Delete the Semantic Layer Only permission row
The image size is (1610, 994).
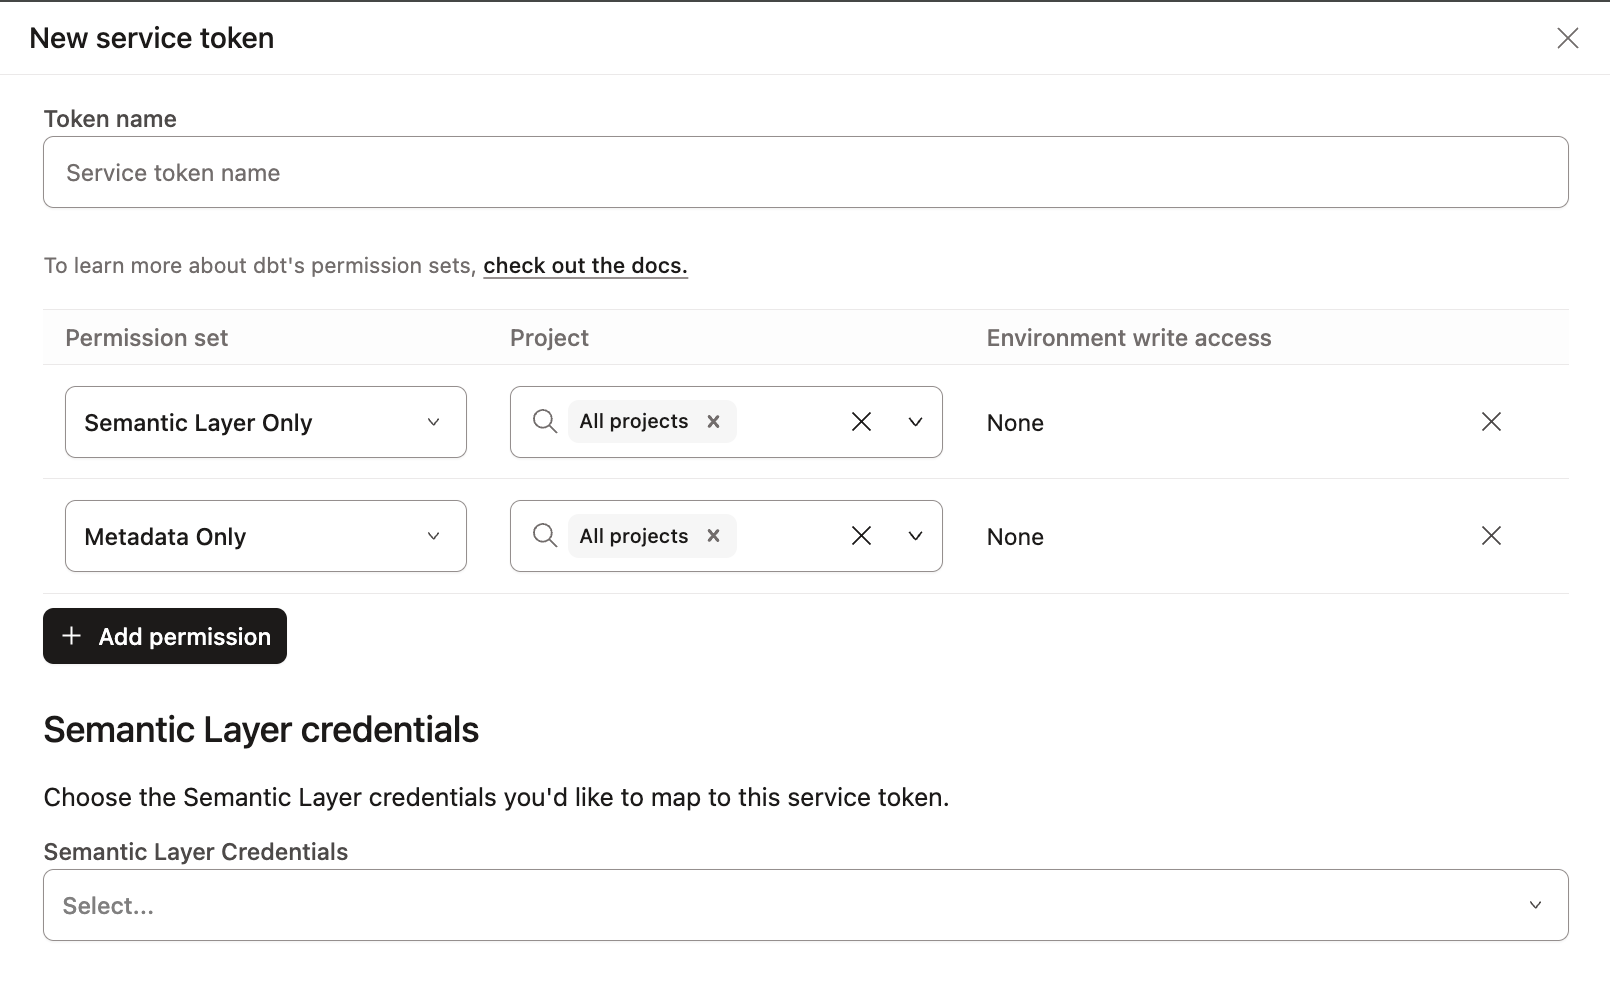(1491, 421)
